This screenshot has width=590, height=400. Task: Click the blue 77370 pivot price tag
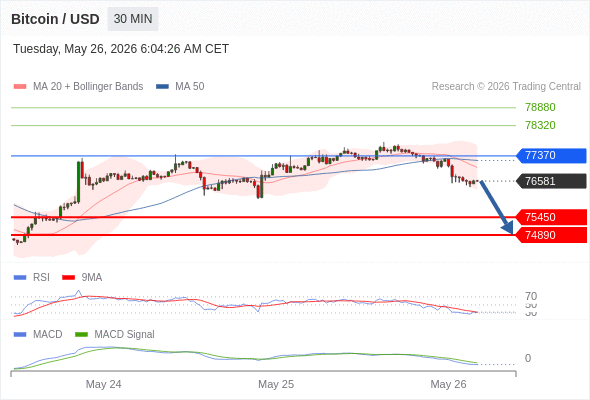point(551,155)
